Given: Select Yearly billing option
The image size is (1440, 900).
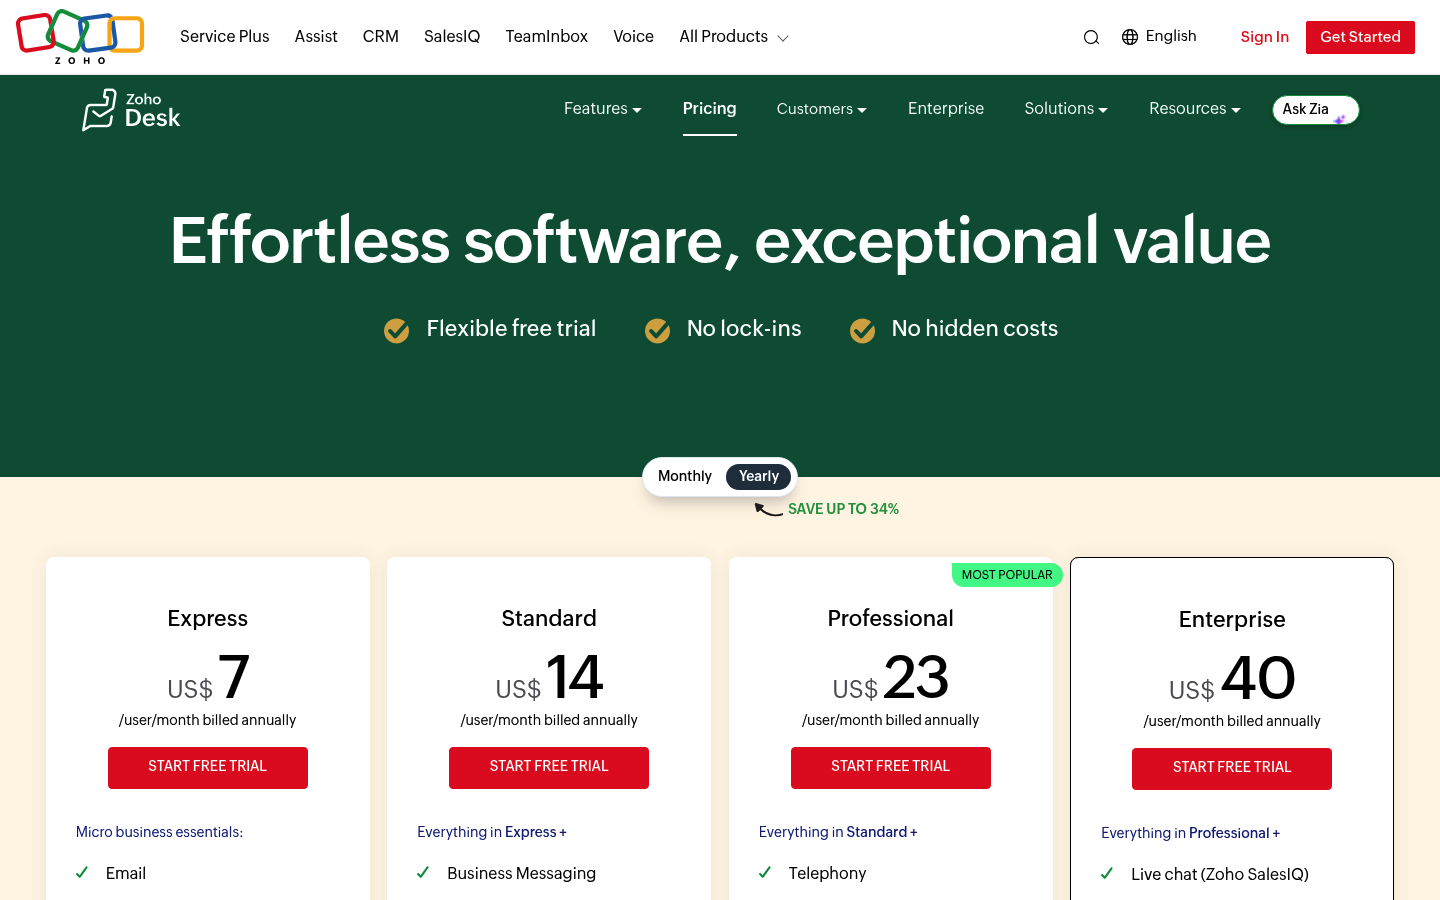Looking at the screenshot, I should [759, 477].
